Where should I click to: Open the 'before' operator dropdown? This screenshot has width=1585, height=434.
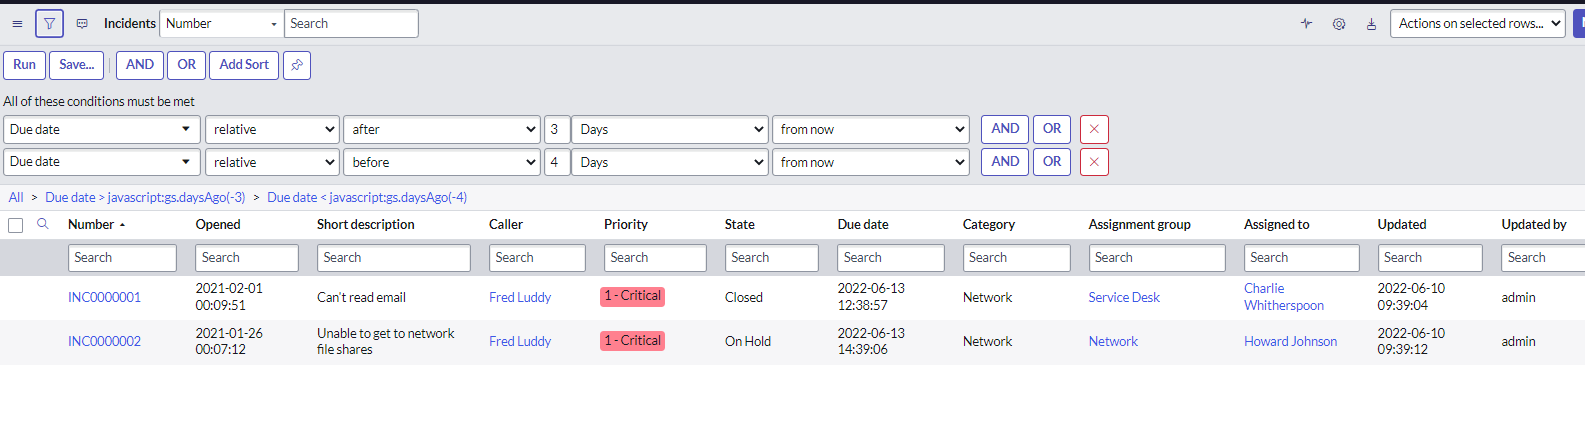click(x=442, y=162)
